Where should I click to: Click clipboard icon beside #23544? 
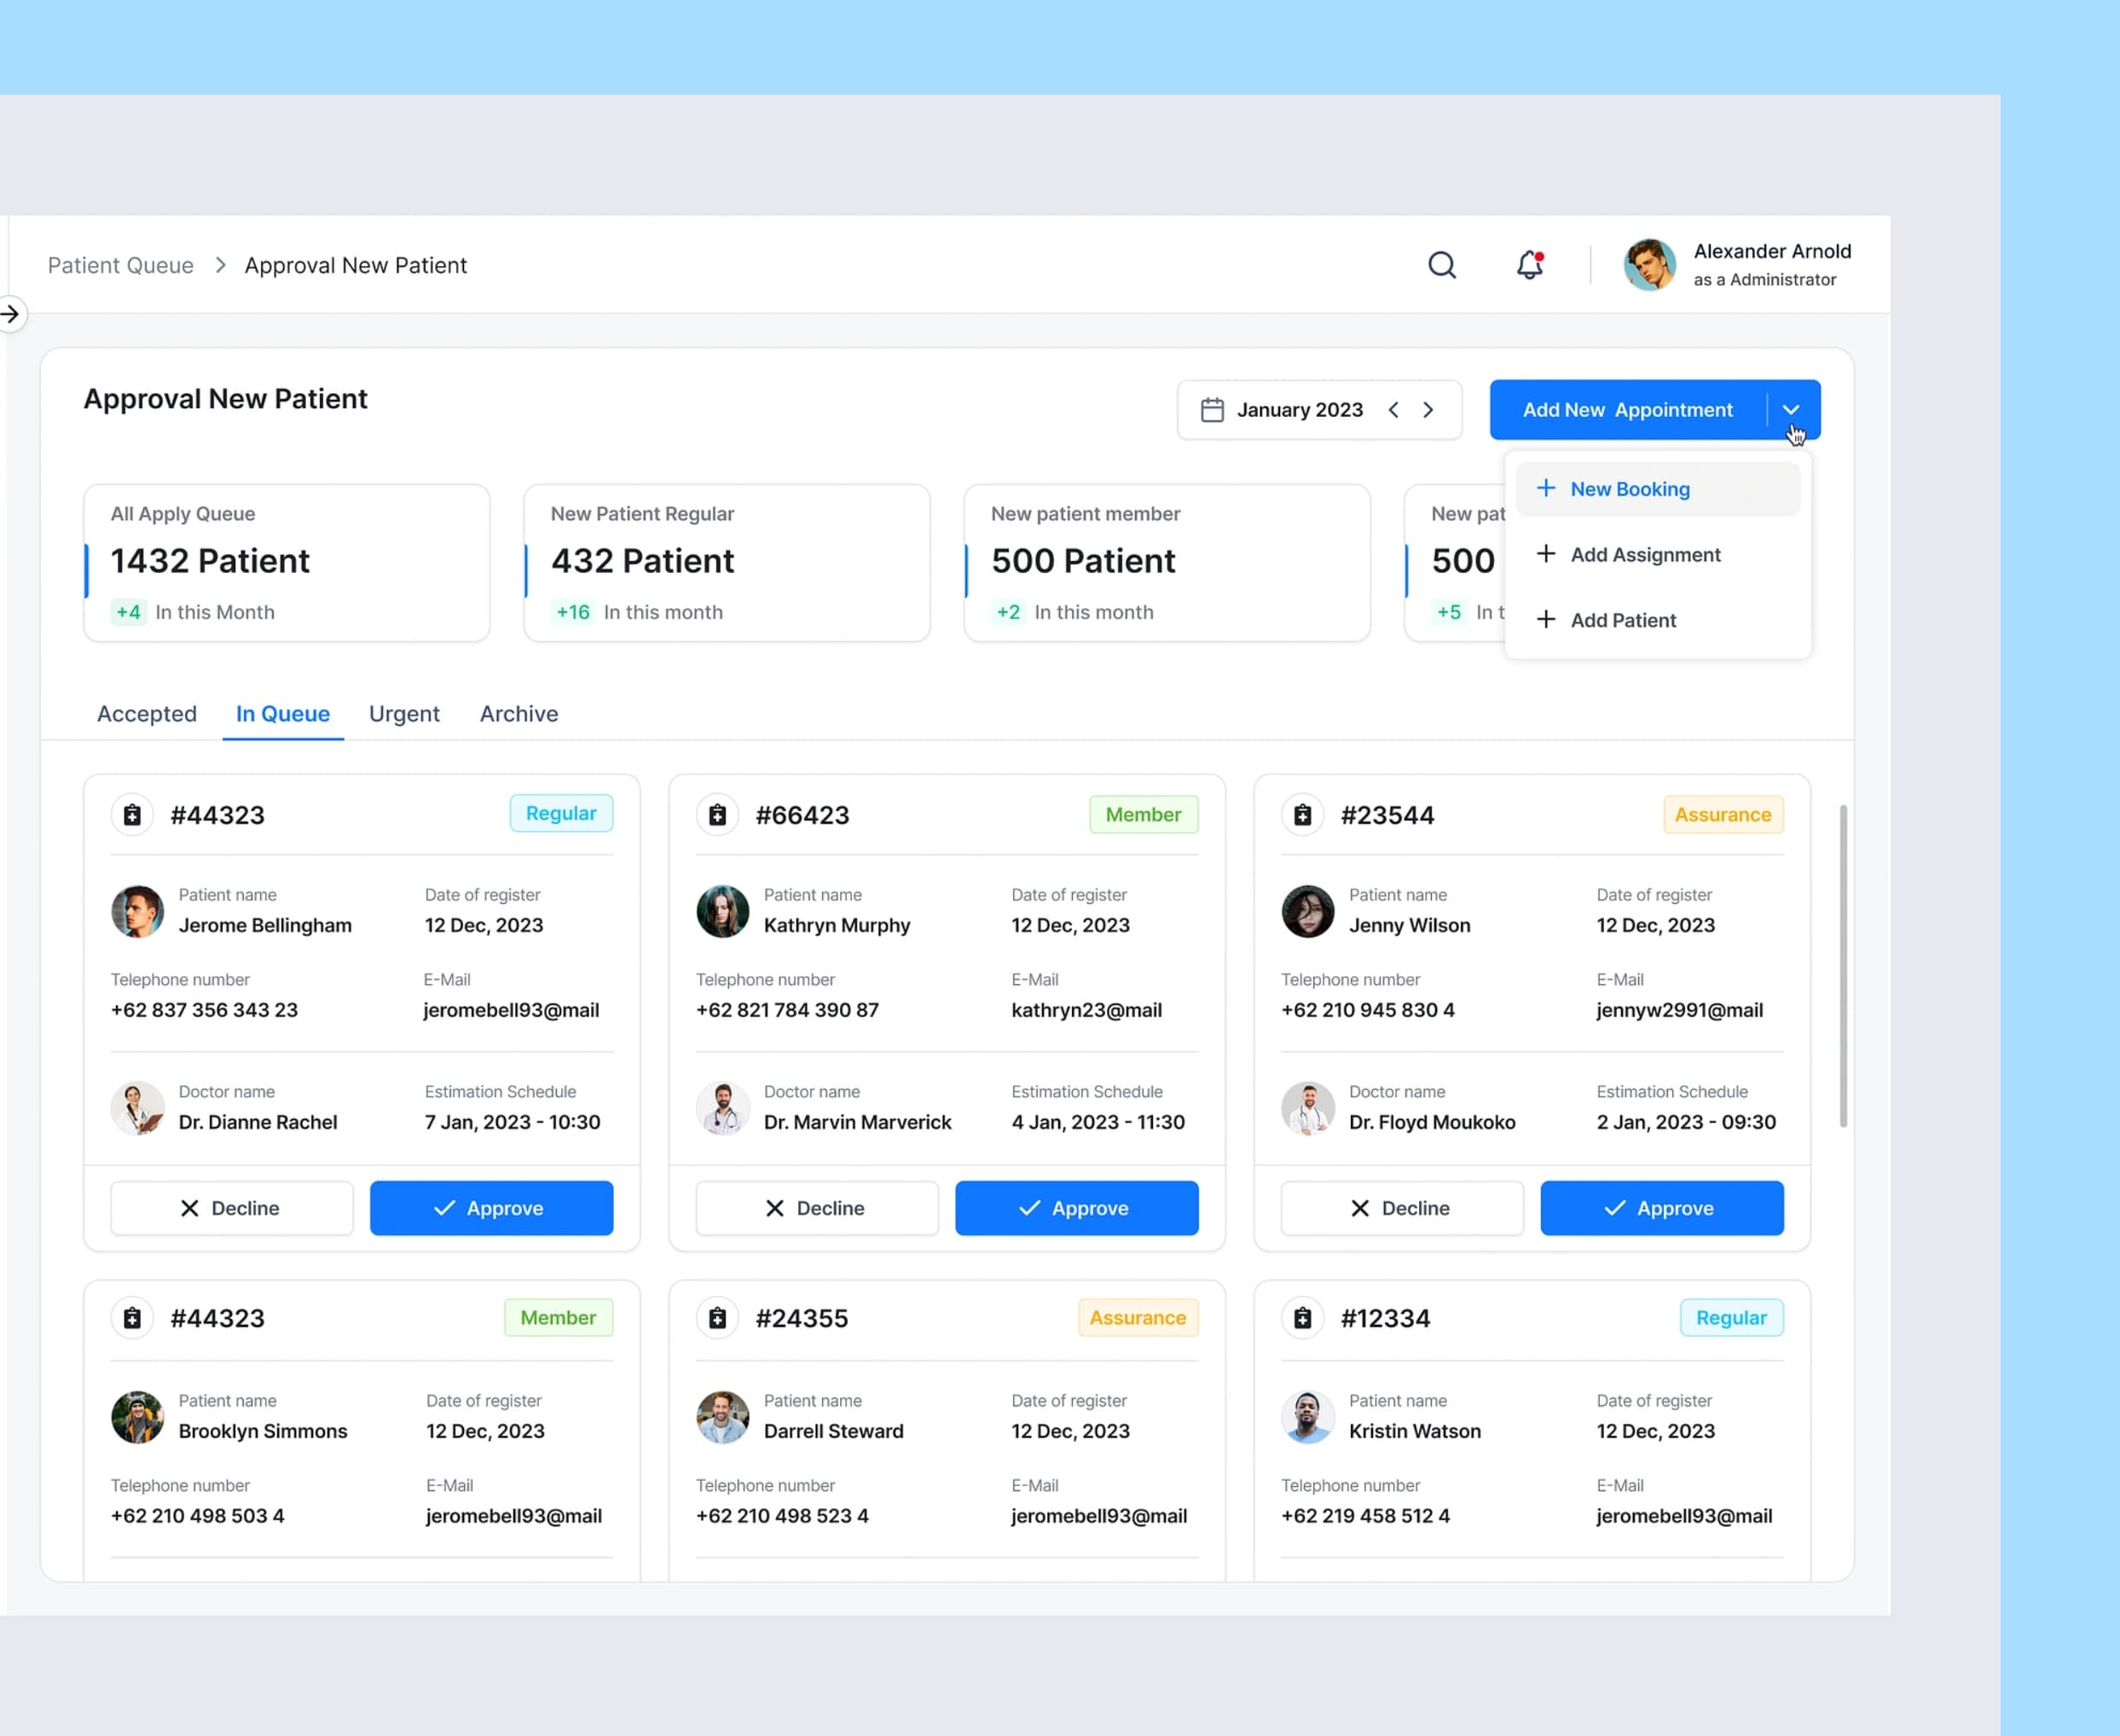click(1302, 815)
